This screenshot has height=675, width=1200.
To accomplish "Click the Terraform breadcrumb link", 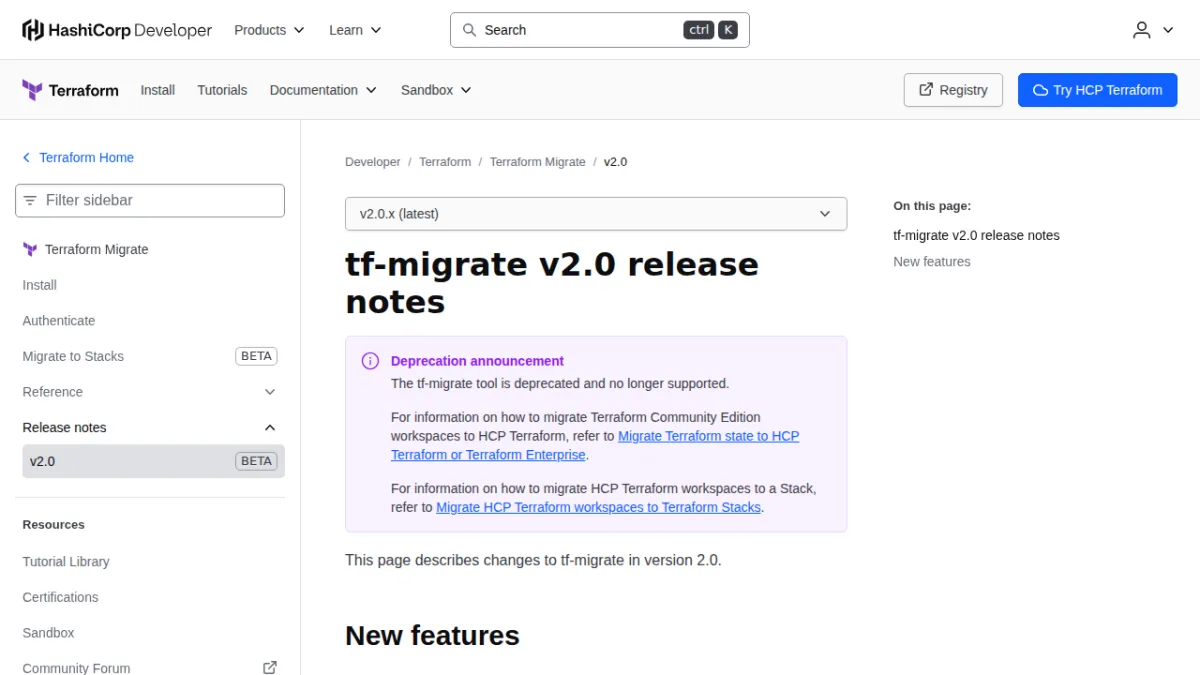I will 445,162.
